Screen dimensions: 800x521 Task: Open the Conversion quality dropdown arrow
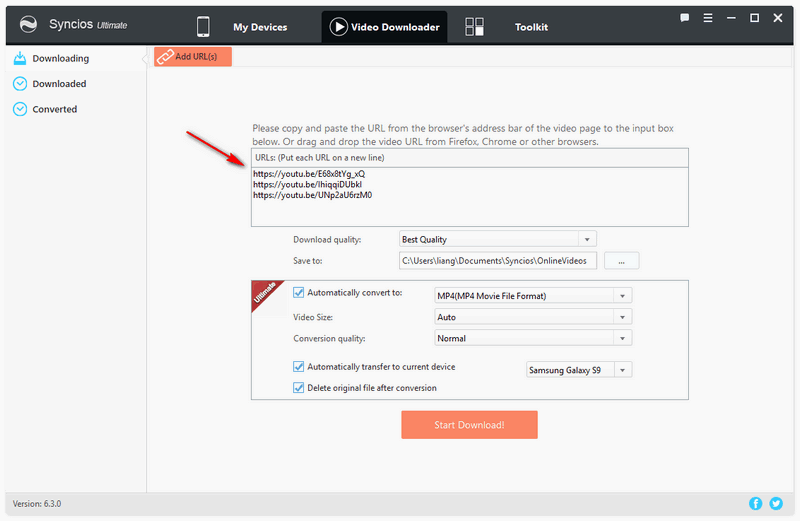coord(622,338)
